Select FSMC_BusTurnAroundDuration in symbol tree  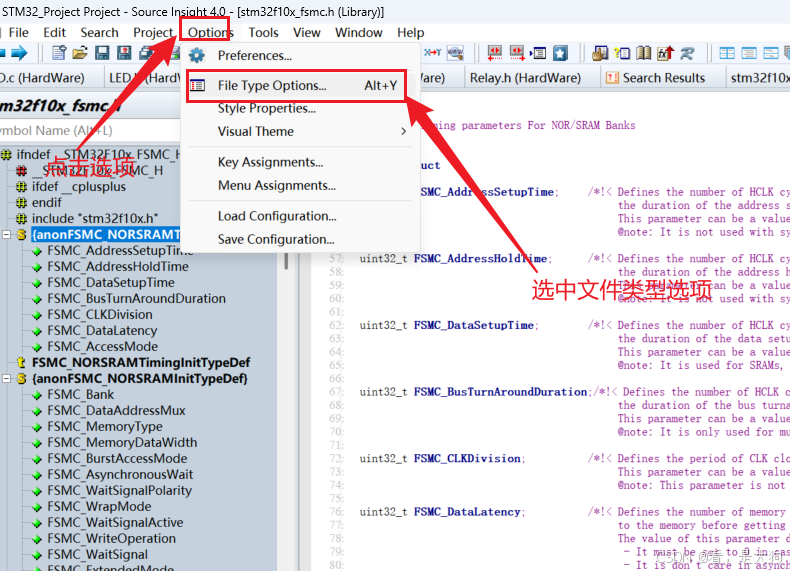(137, 299)
